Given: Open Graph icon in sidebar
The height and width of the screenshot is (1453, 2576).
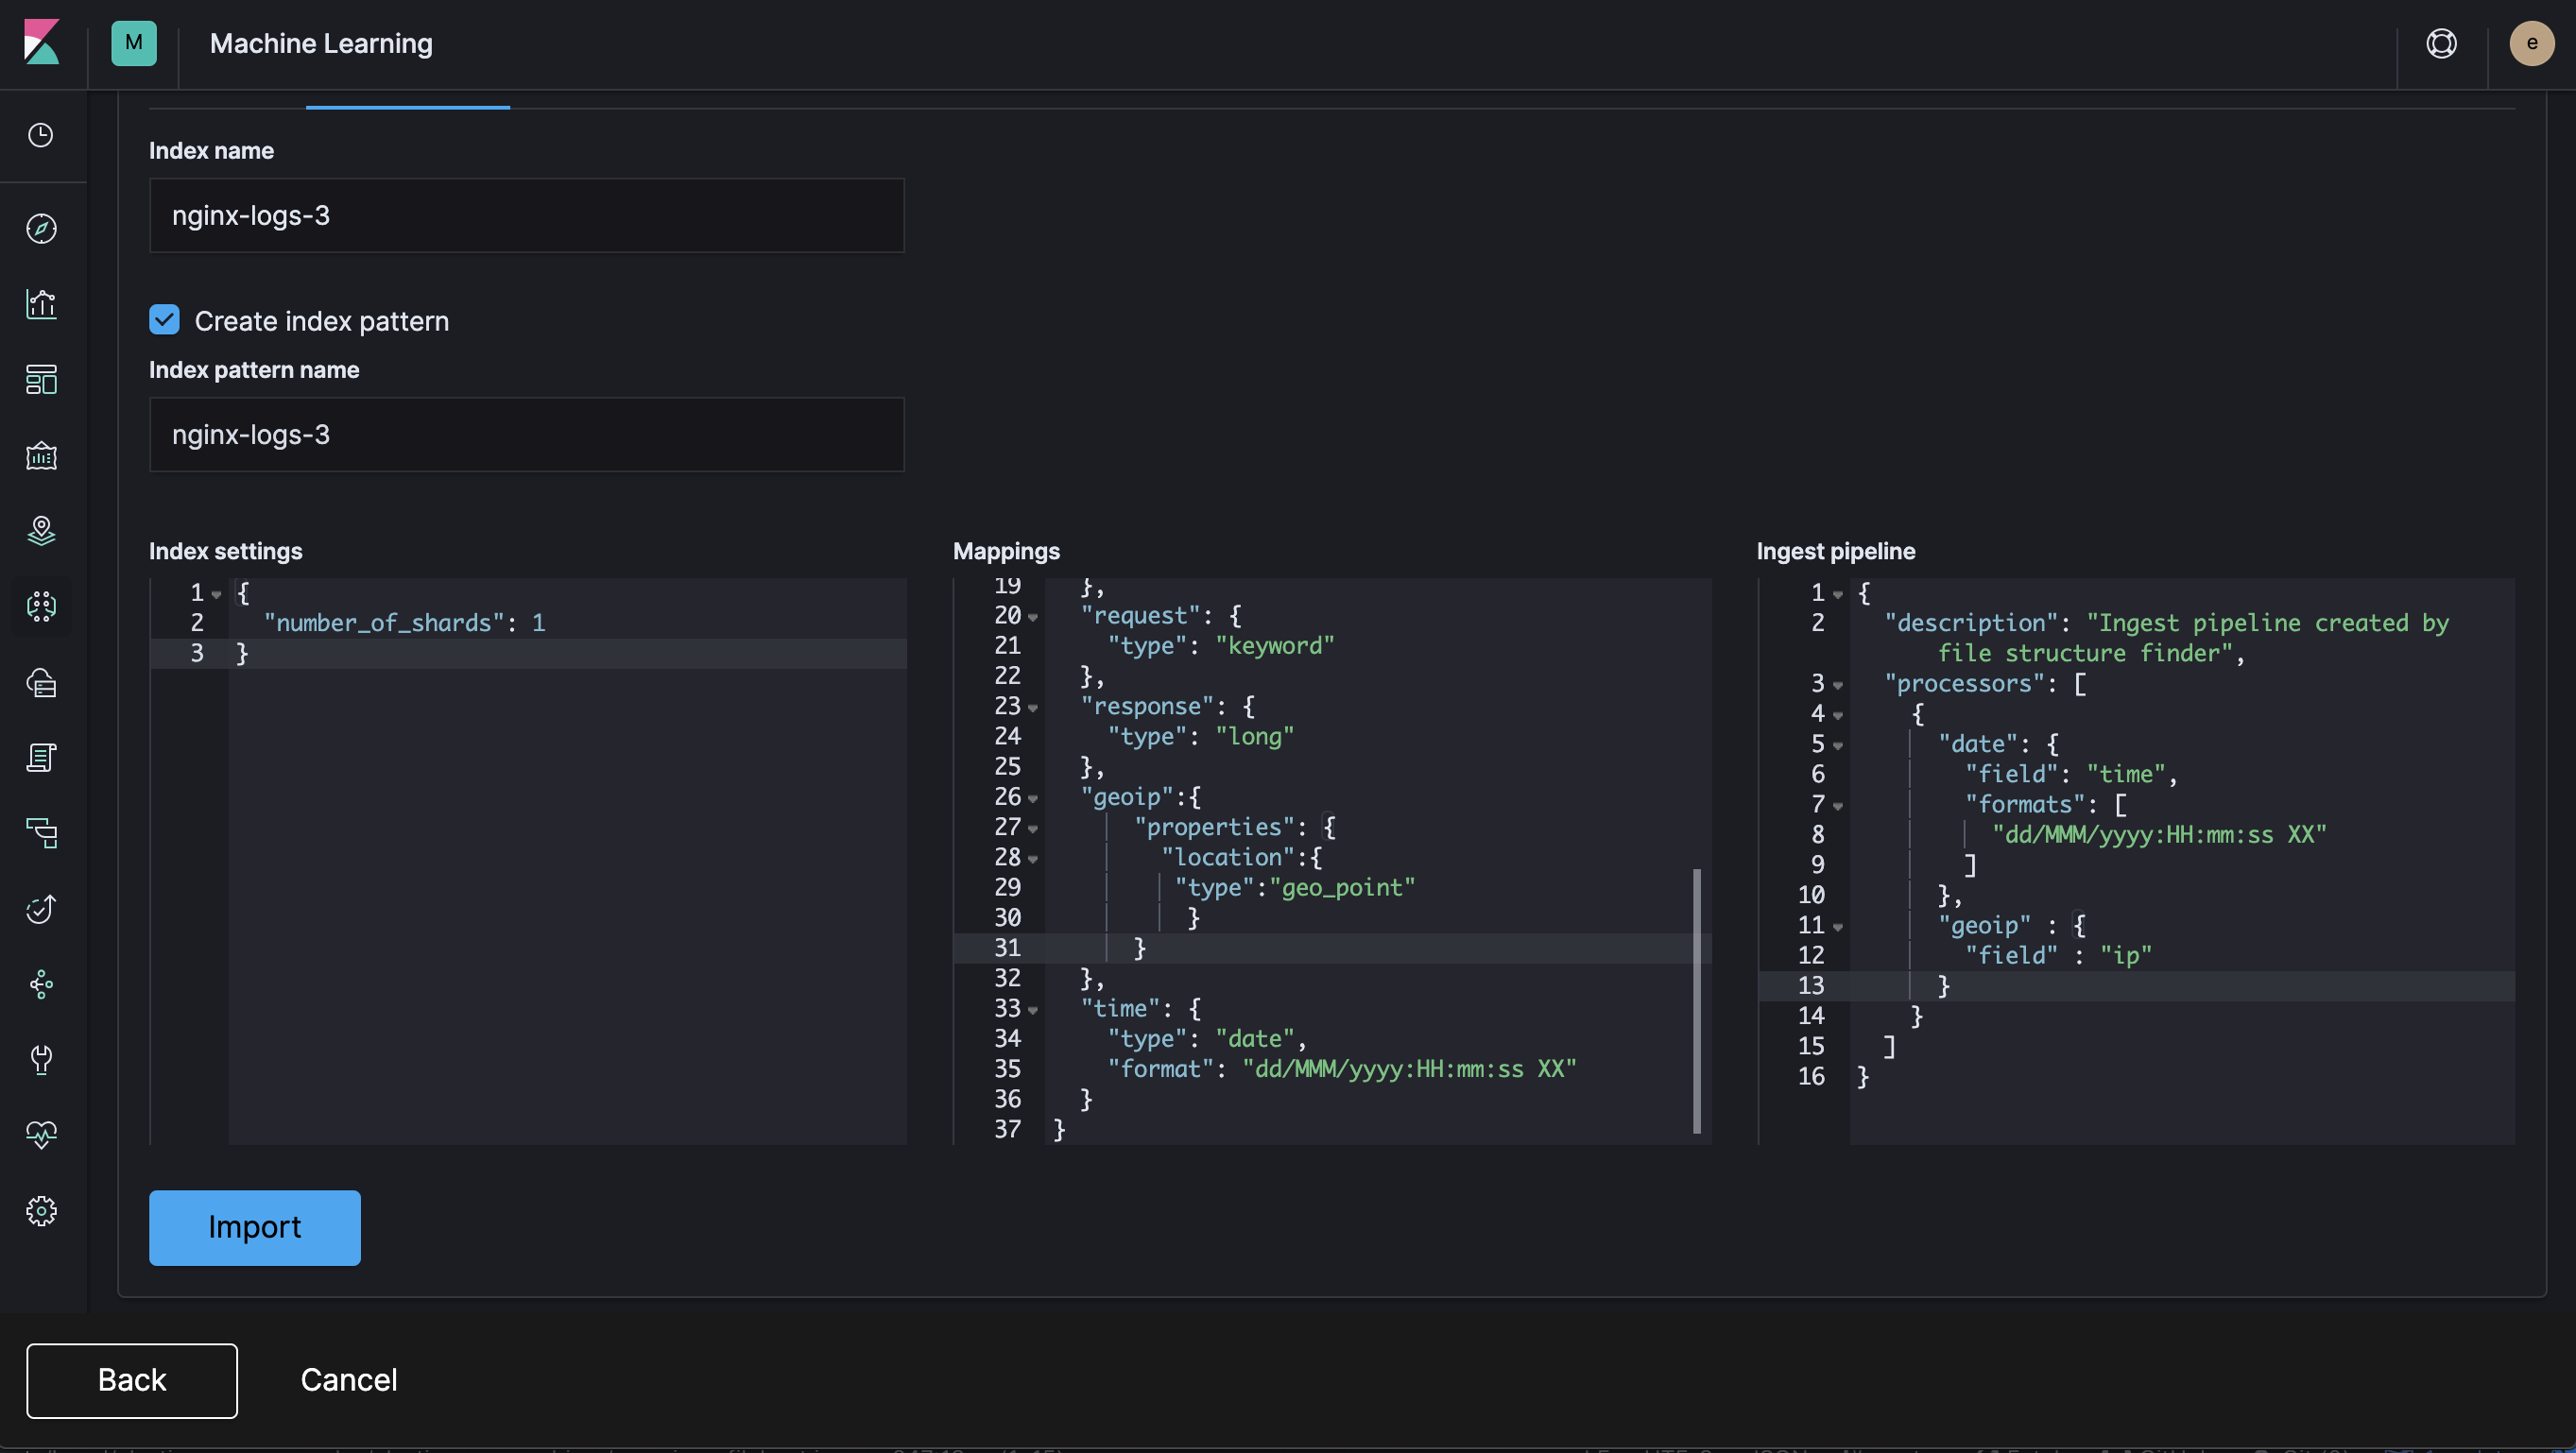Looking at the screenshot, I should click(41, 984).
